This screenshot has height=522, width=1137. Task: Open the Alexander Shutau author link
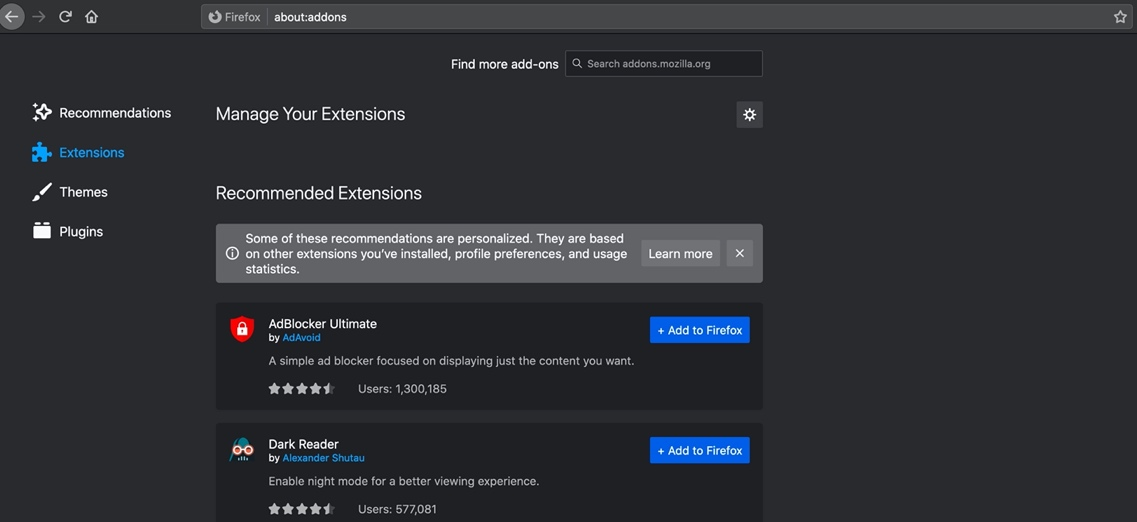[x=323, y=458]
